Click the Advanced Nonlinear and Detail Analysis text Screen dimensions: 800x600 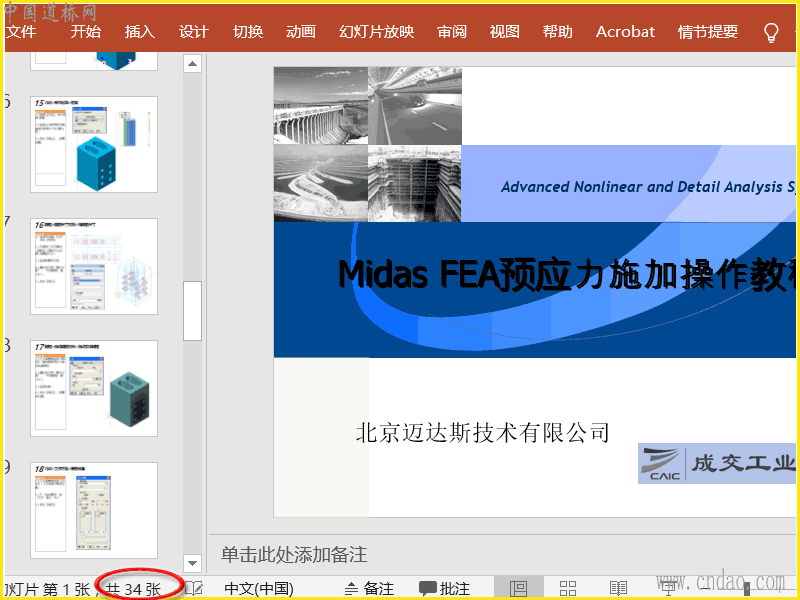click(x=648, y=187)
